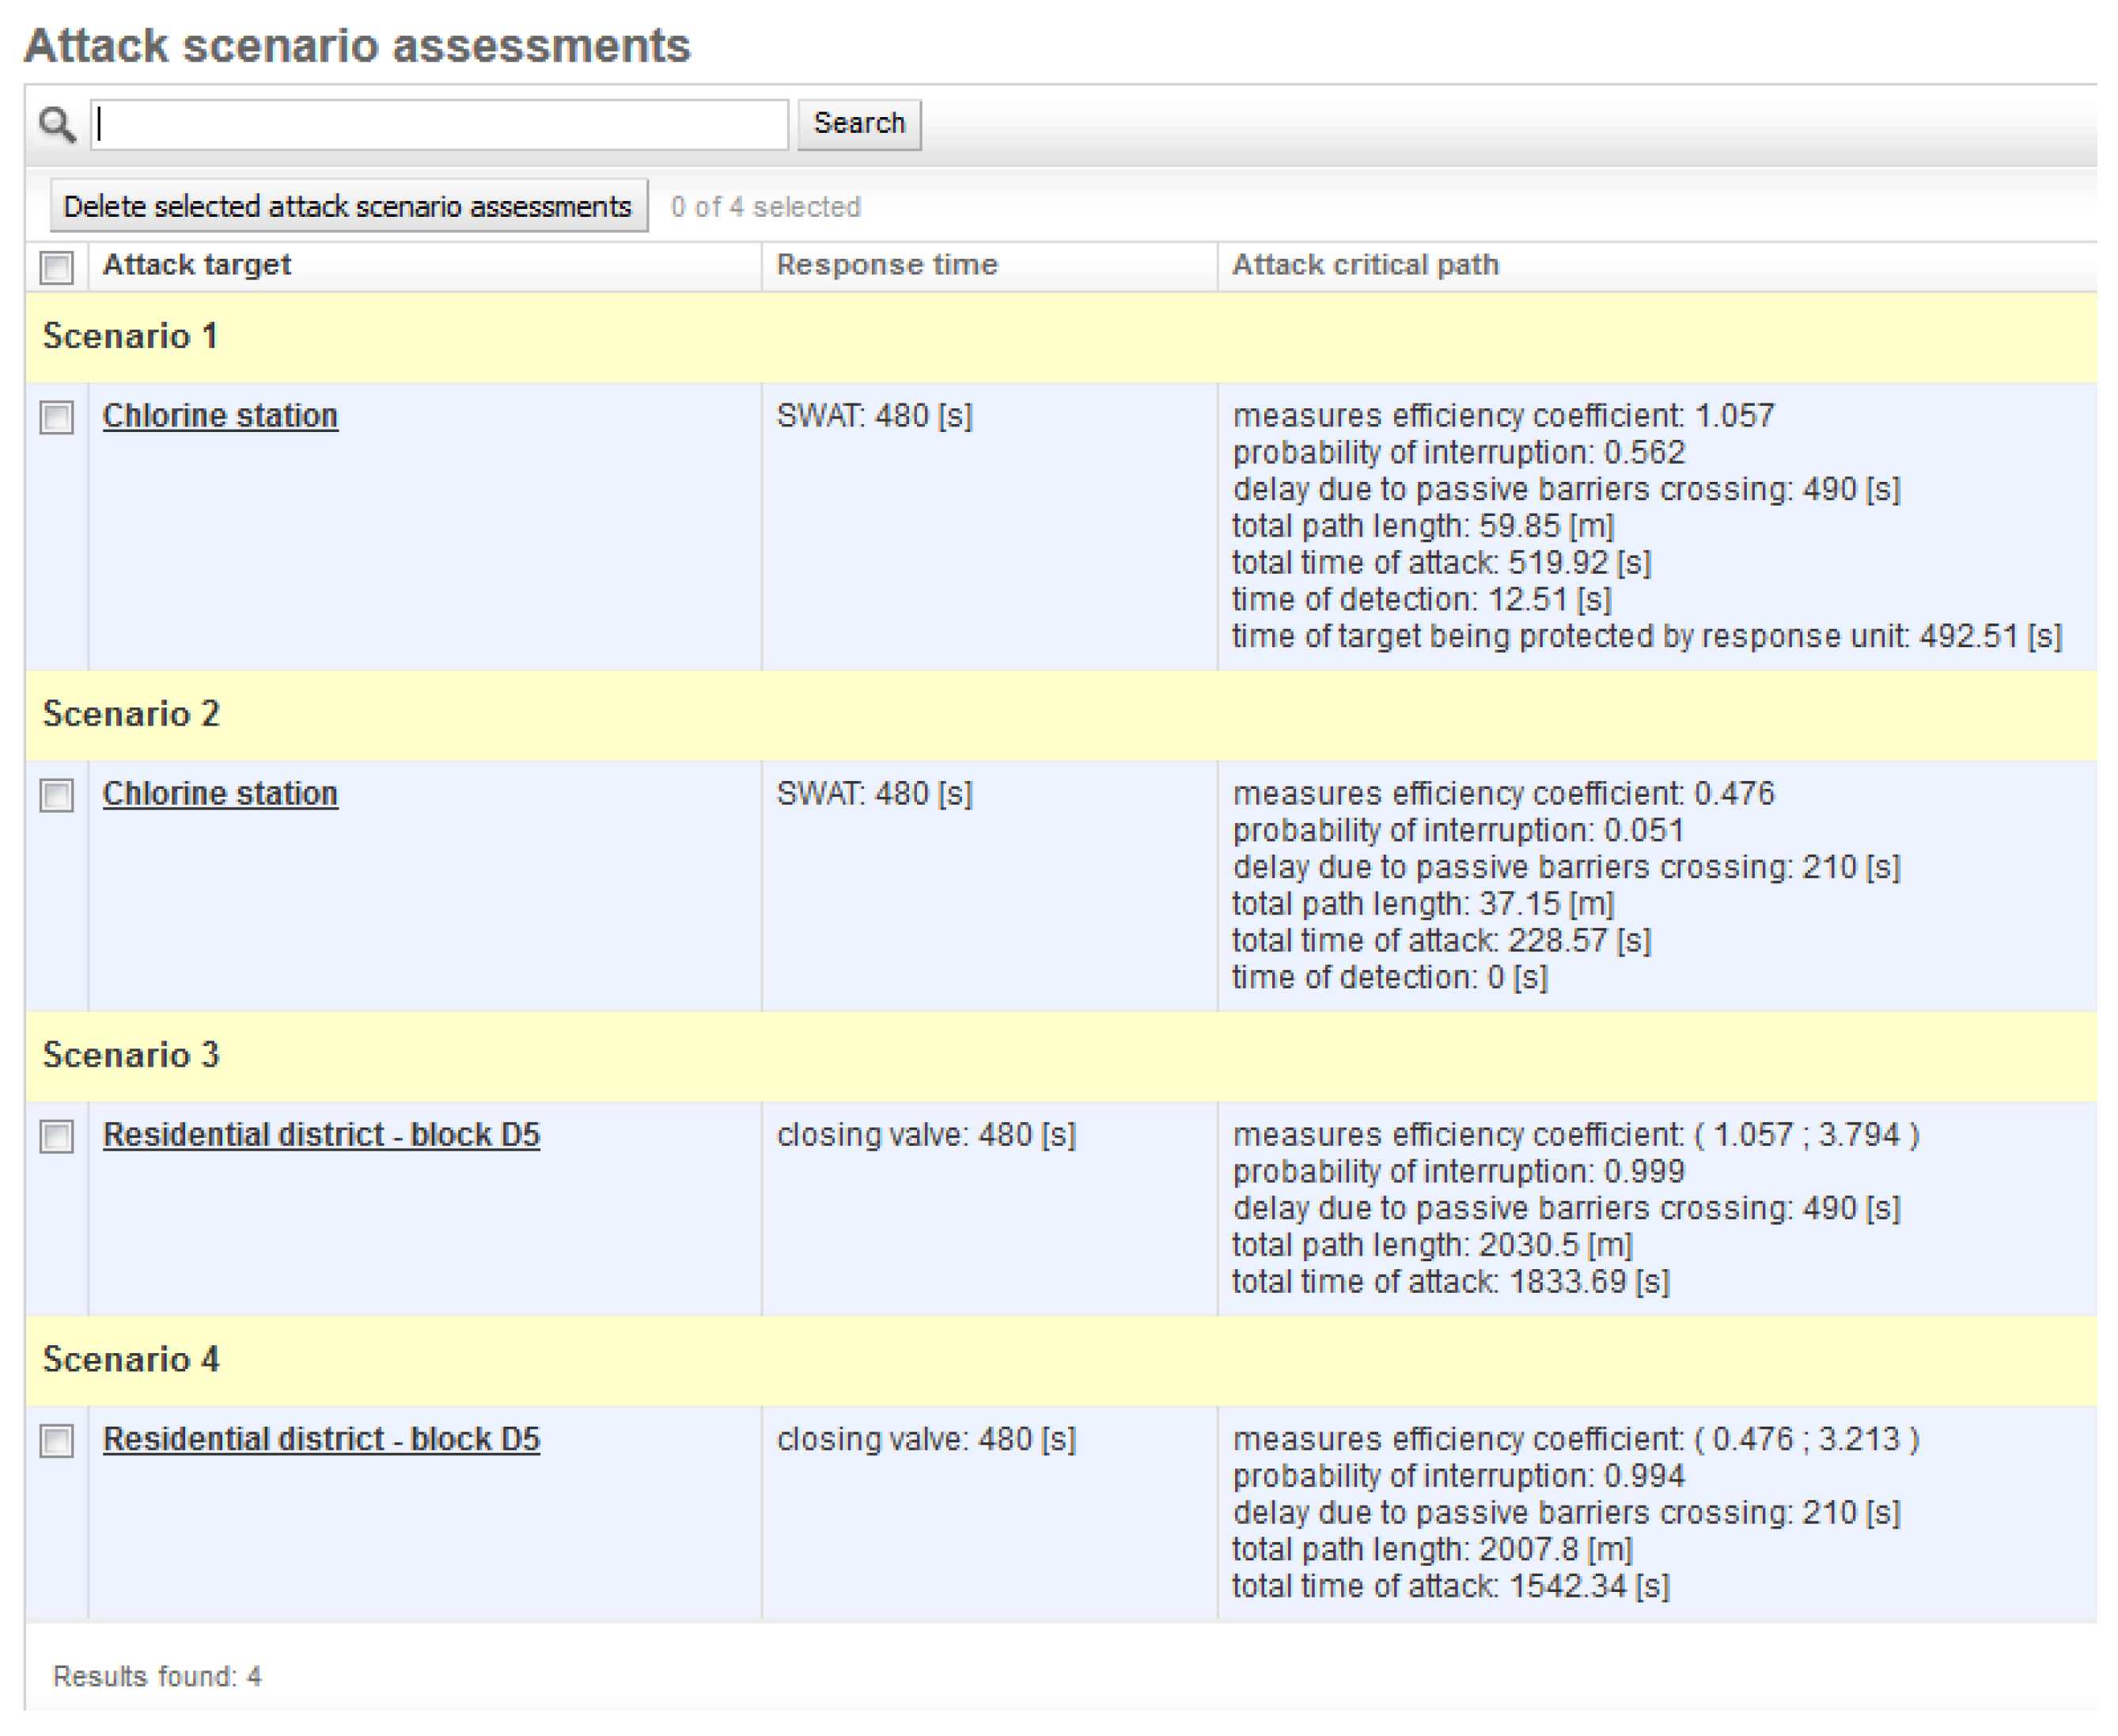2118x1736 pixels.
Task: Check the Scenario 1 Chlorine station checkbox
Action: click(x=57, y=417)
